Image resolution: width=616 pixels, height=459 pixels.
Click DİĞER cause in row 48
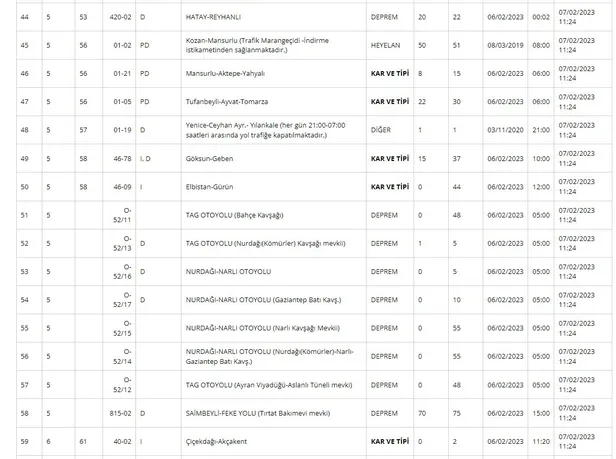[382, 130]
